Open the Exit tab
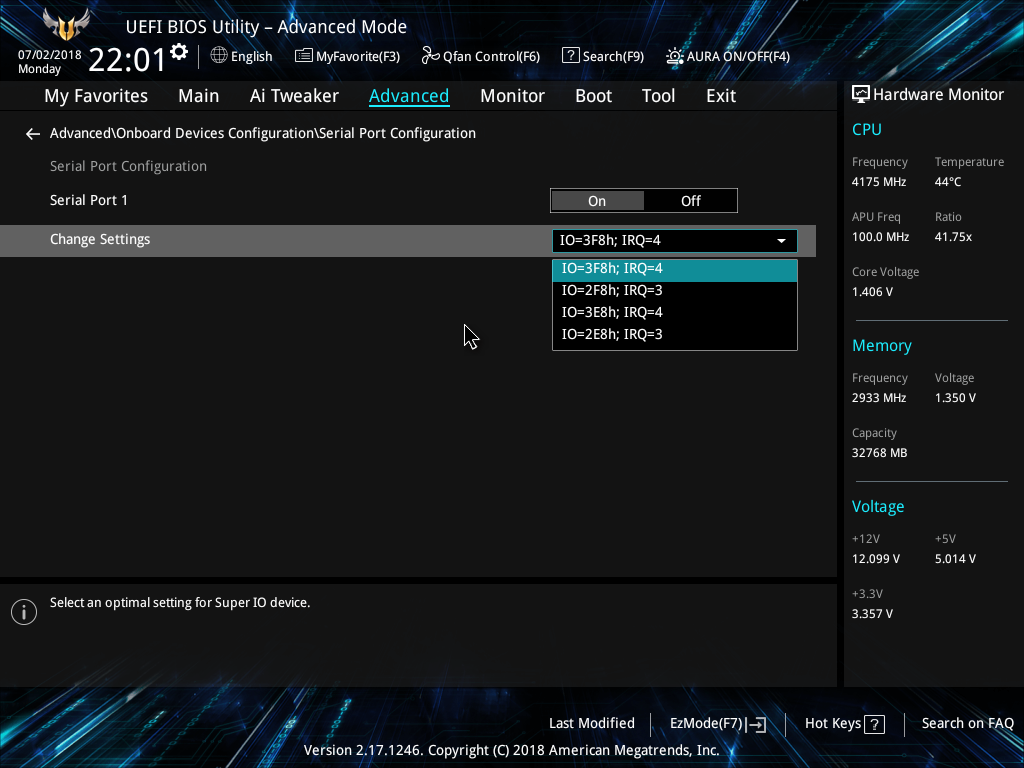 click(x=721, y=96)
